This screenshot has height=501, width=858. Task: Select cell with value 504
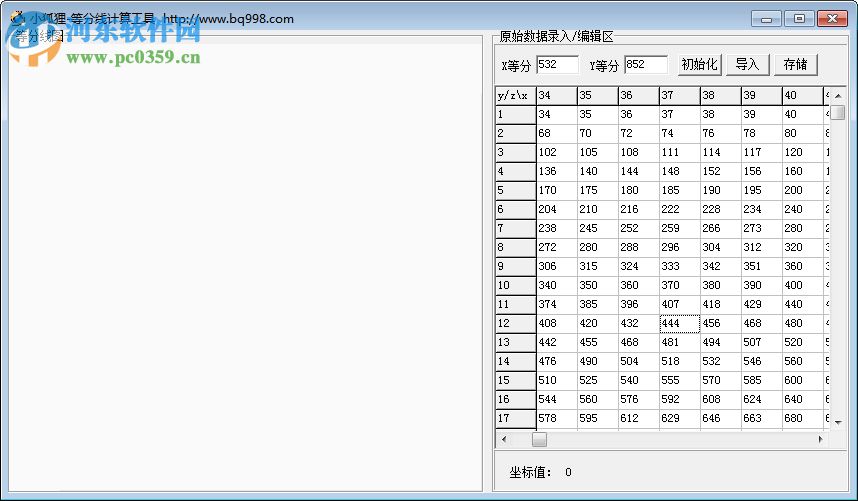639,362
